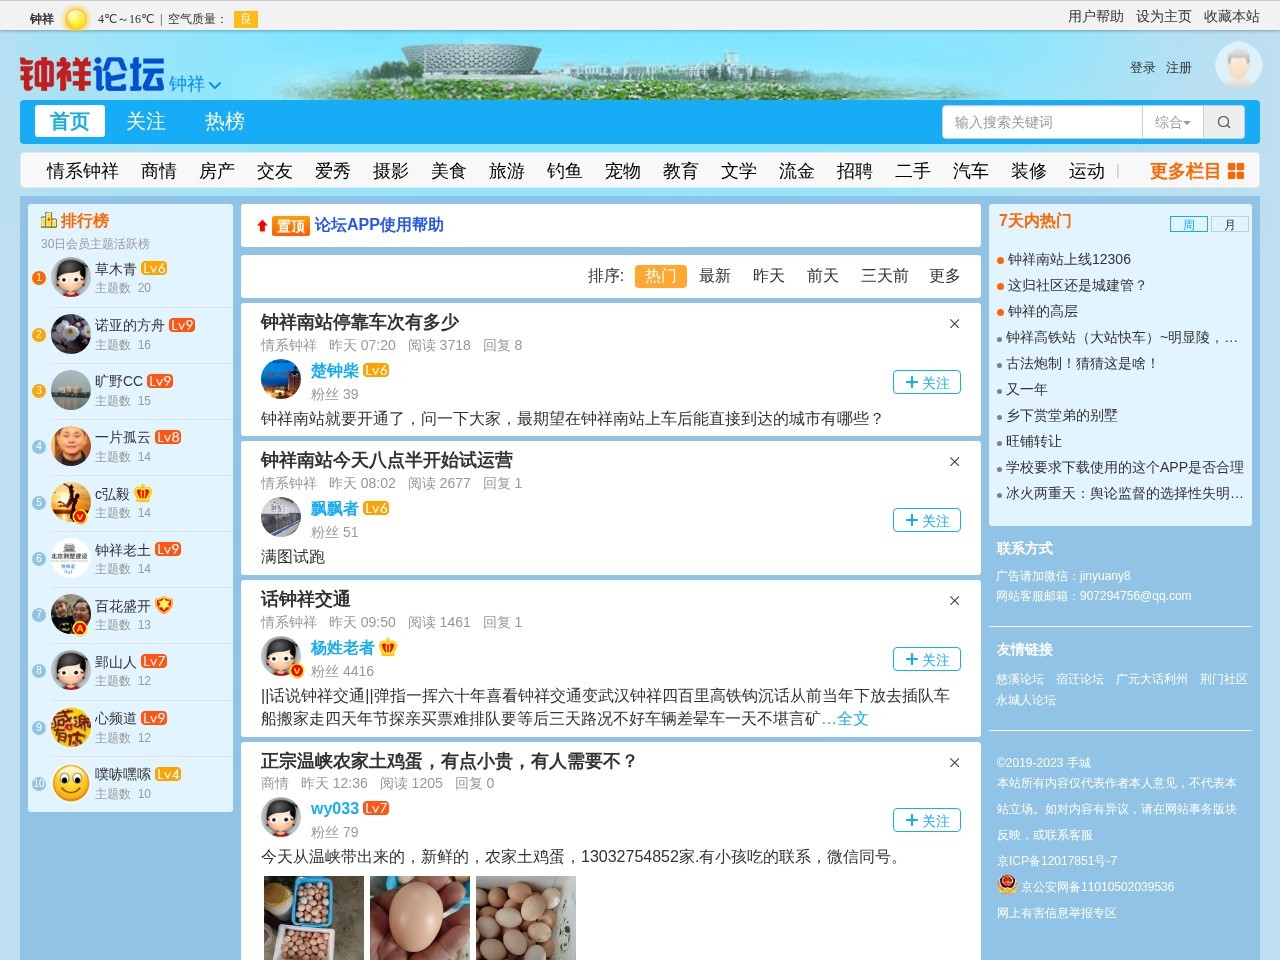
Task: Follow 飘飘者 with the 关注 button
Action: tap(926, 520)
